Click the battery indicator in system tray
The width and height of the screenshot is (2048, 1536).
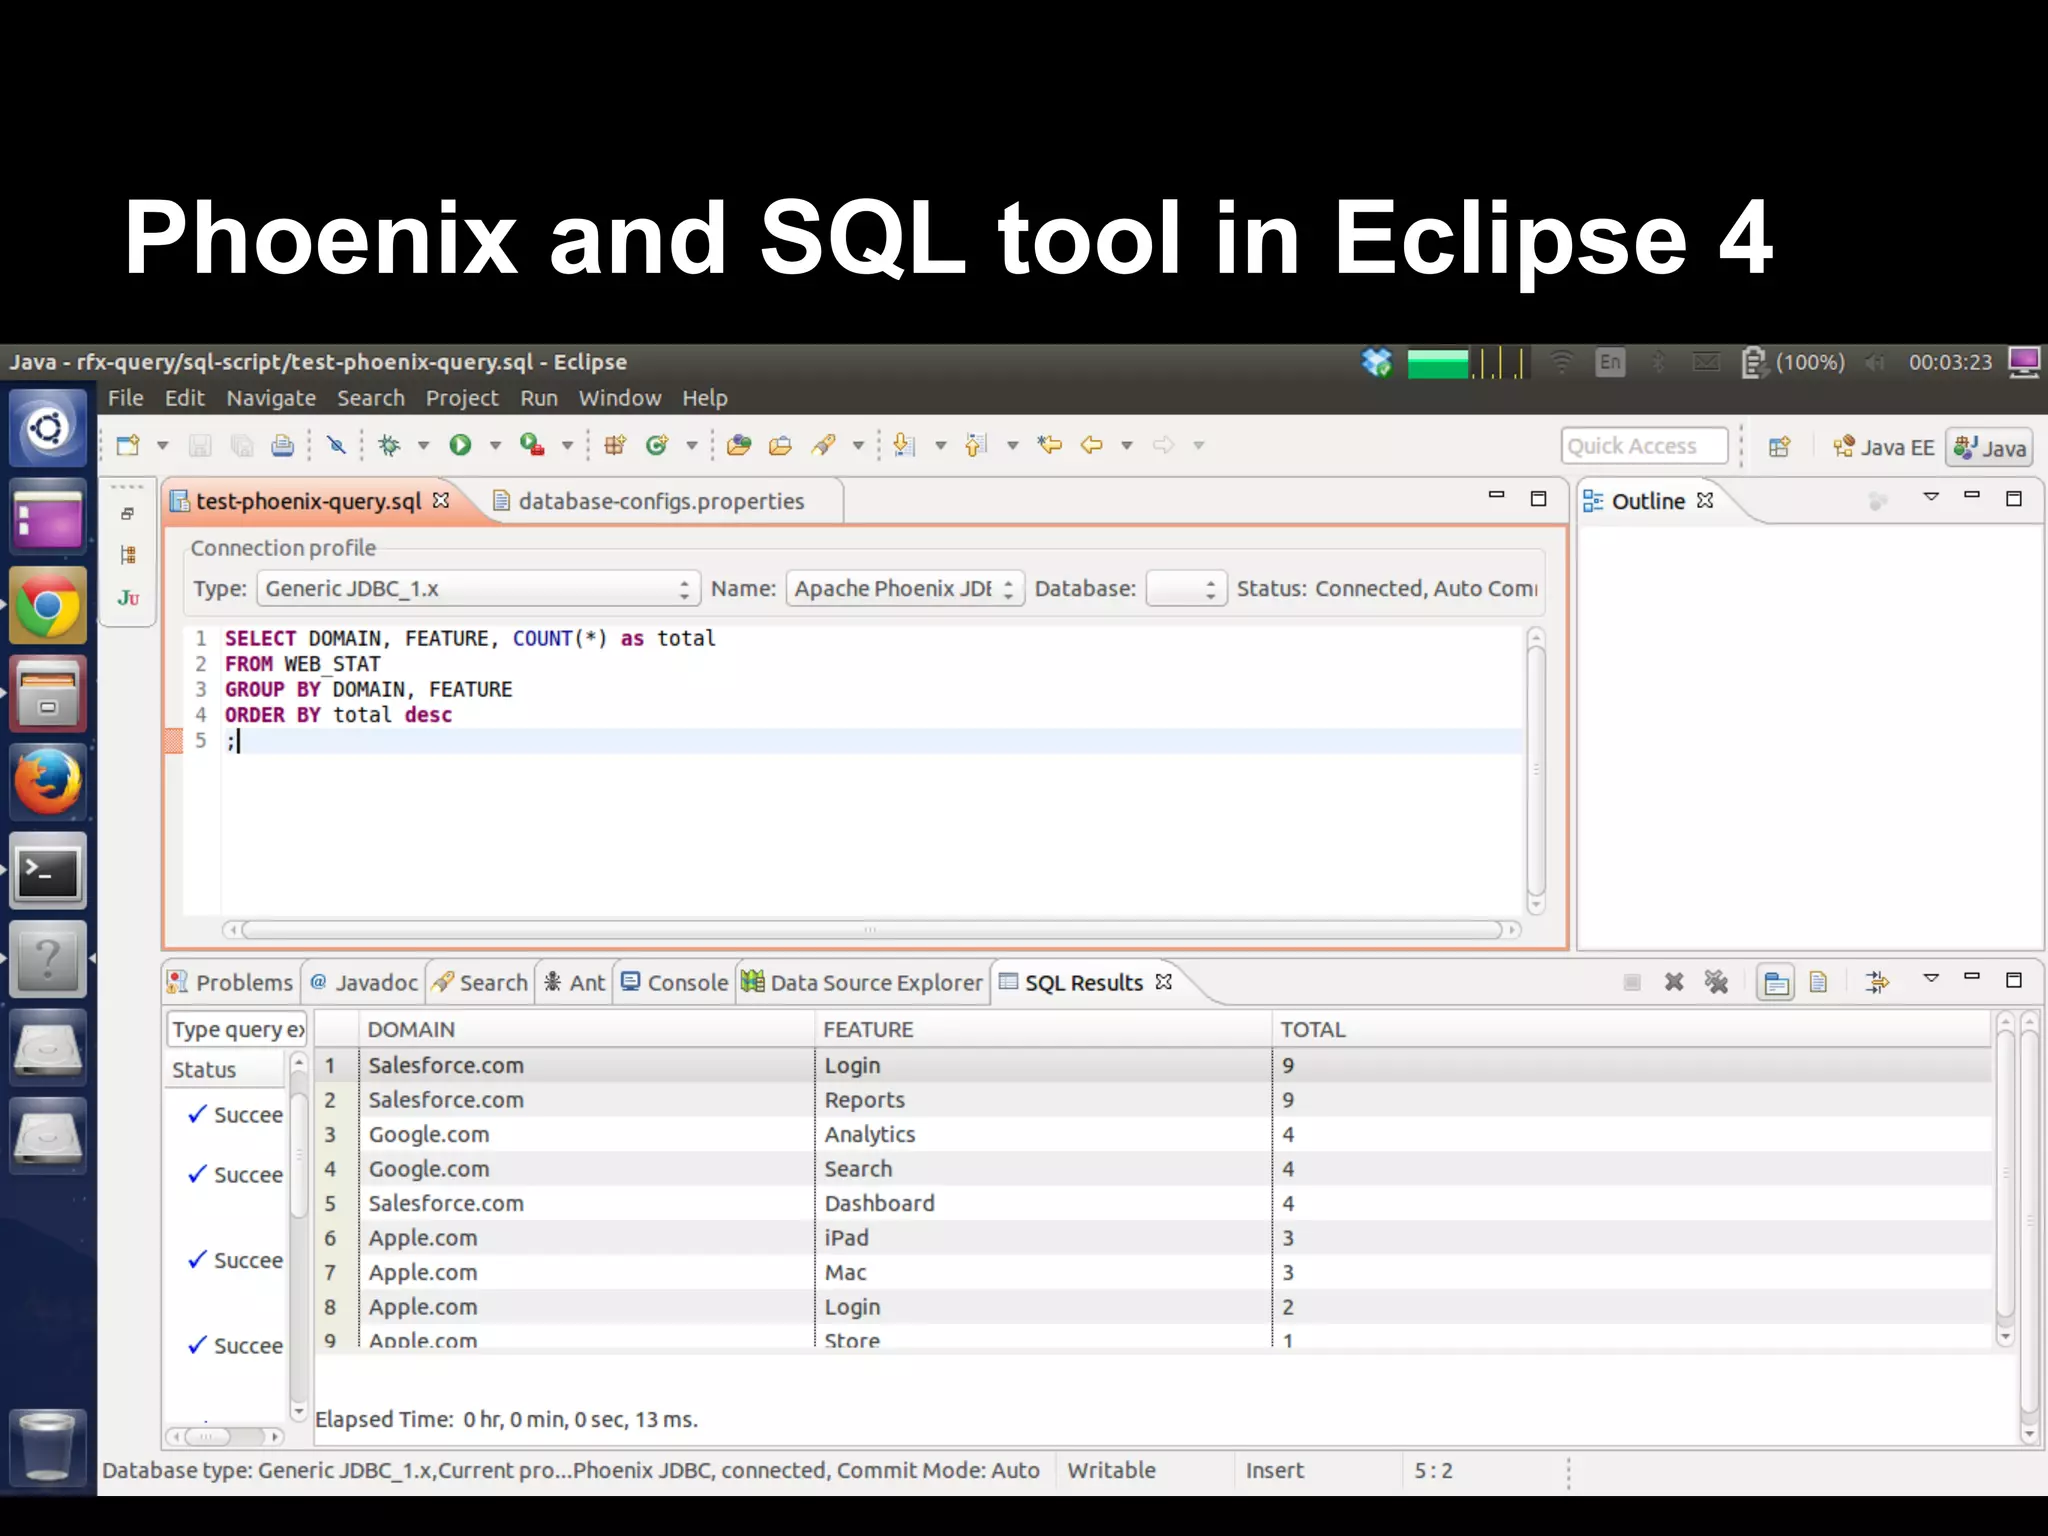[1793, 362]
